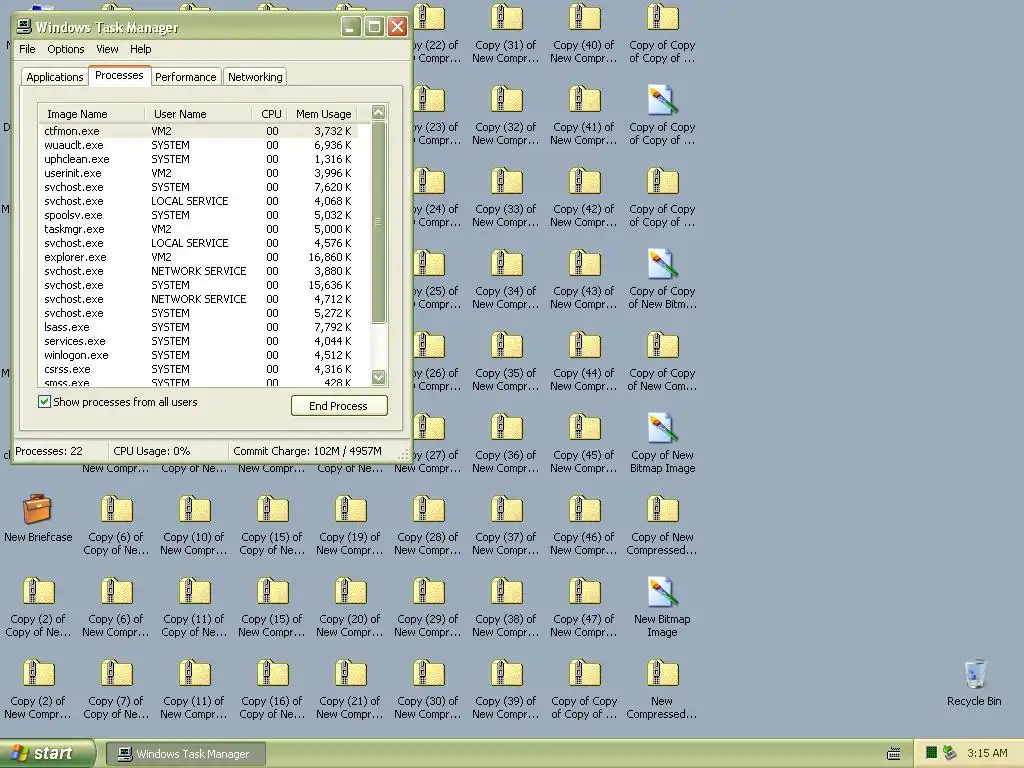Open the Options menu

pos(65,49)
